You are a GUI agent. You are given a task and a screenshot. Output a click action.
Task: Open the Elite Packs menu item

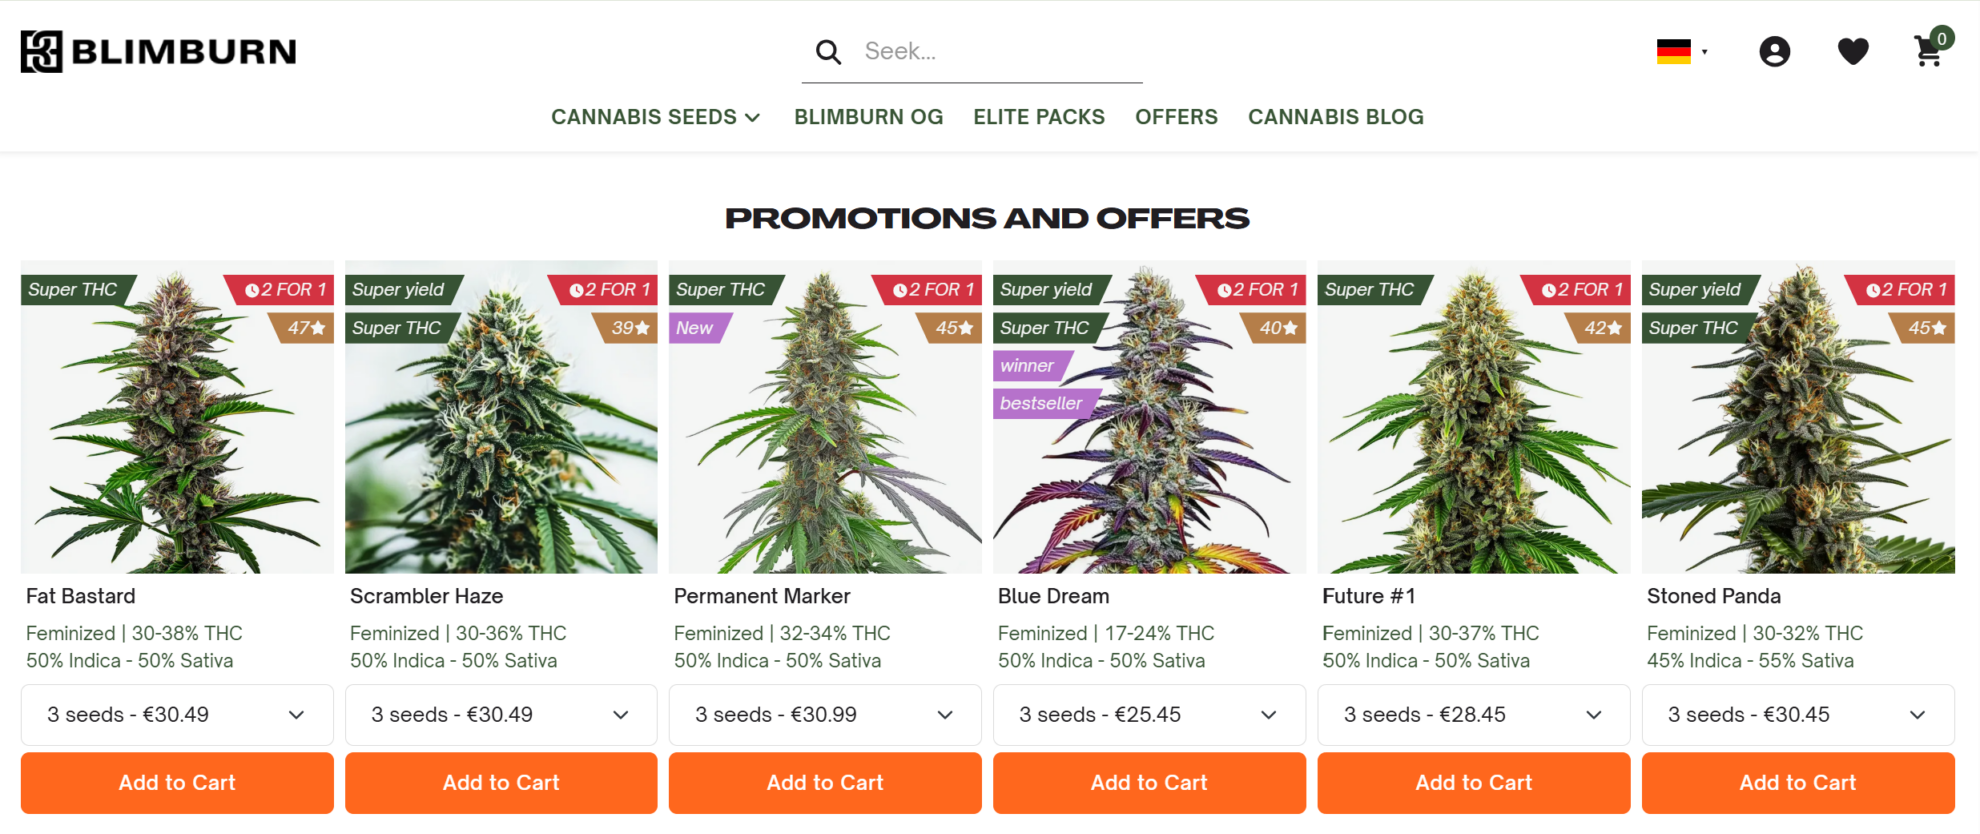pyautogui.click(x=1039, y=117)
